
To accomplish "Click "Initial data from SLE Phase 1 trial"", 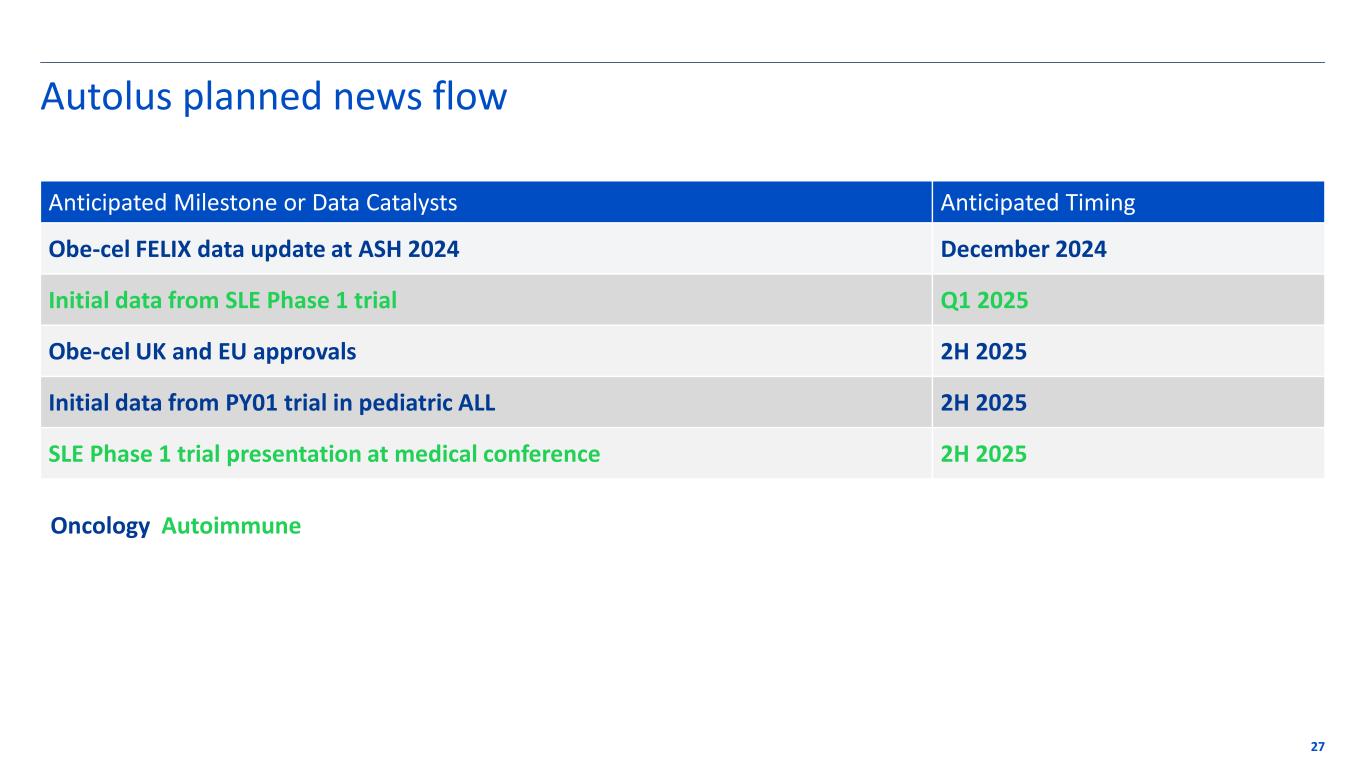I will (x=222, y=301).
